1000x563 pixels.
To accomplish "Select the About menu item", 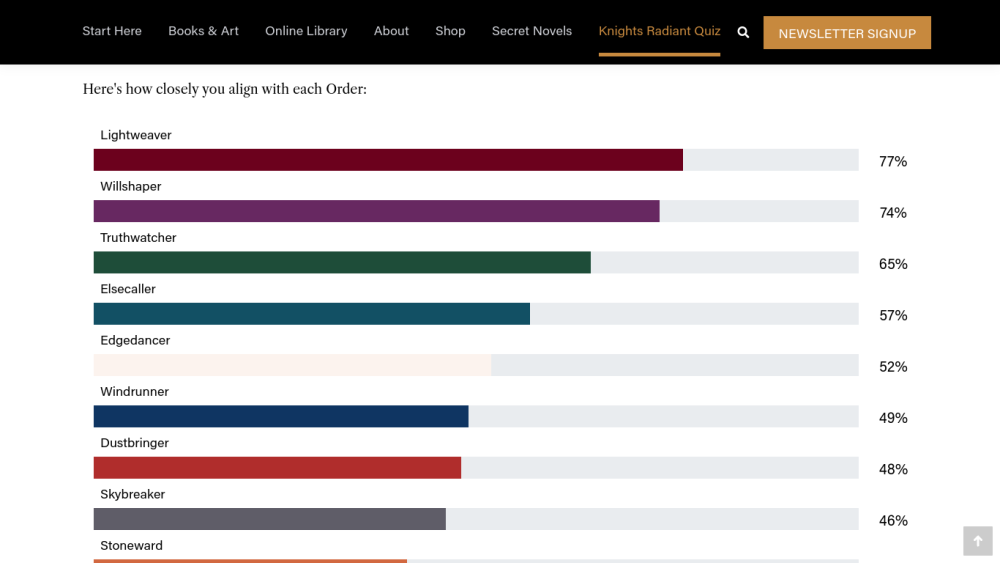I will (x=391, y=31).
